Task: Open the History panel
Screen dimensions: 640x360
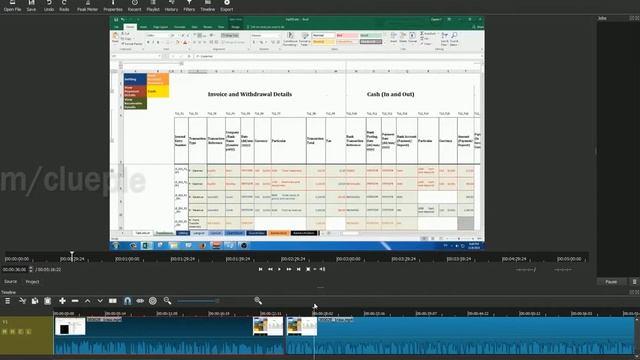Action: pyautogui.click(x=171, y=6)
